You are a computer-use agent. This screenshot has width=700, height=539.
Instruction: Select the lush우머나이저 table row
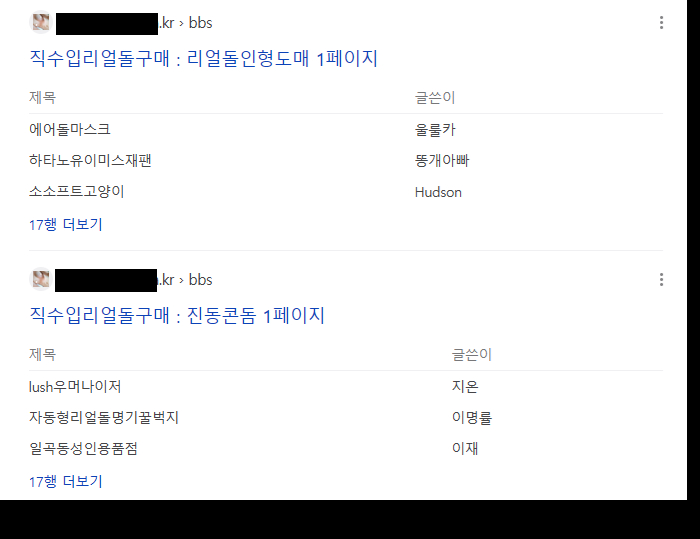click(76, 386)
